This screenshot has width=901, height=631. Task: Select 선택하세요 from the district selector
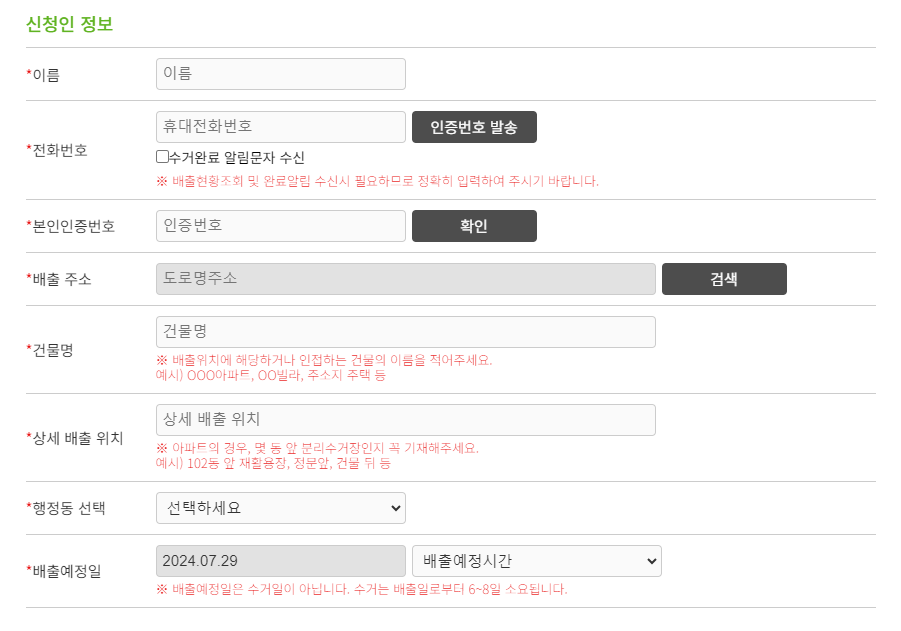[280, 508]
